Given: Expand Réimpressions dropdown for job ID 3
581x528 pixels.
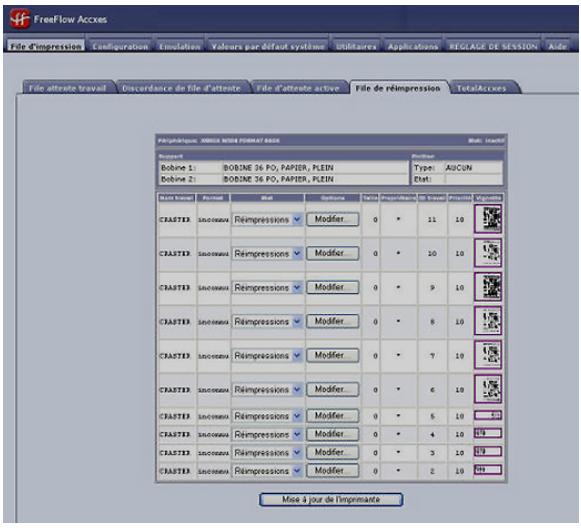Looking at the screenshot, I should pos(267,453).
